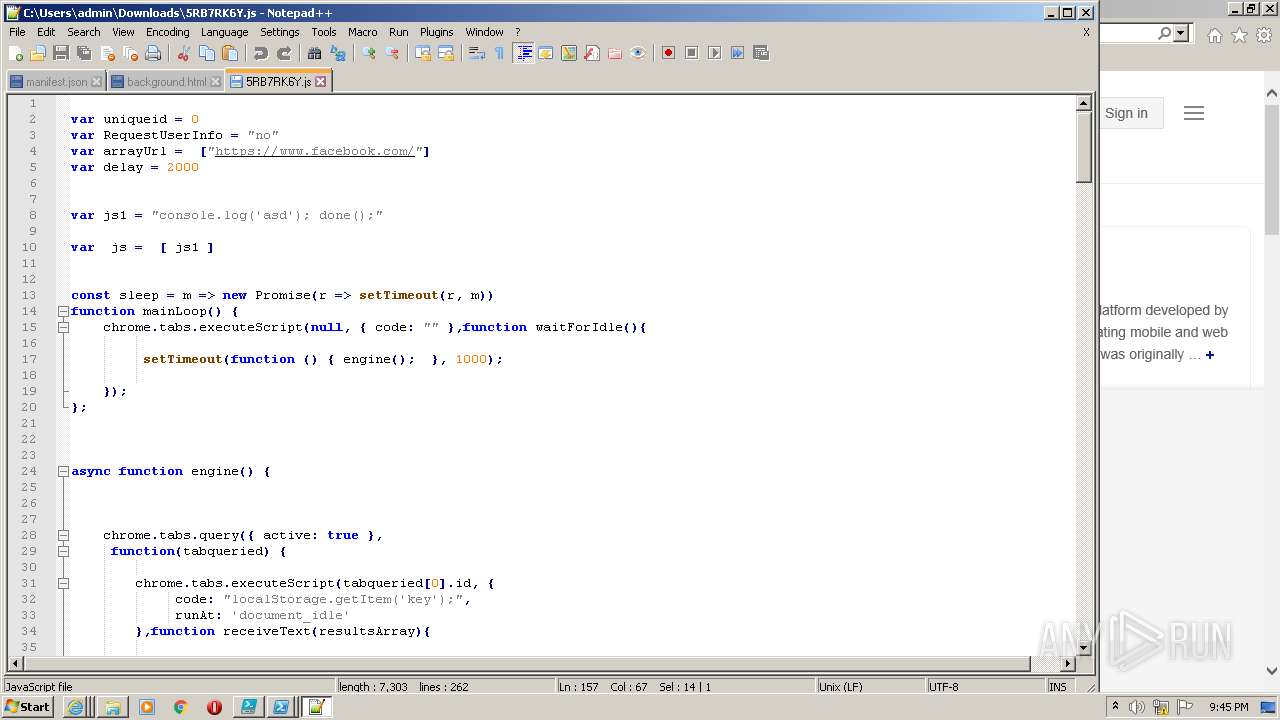Collapse the mainLoop function fold marker
Image resolution: width=1280 pixels, height=720 pixels.
pyautogui.click(x=63, y=311)
